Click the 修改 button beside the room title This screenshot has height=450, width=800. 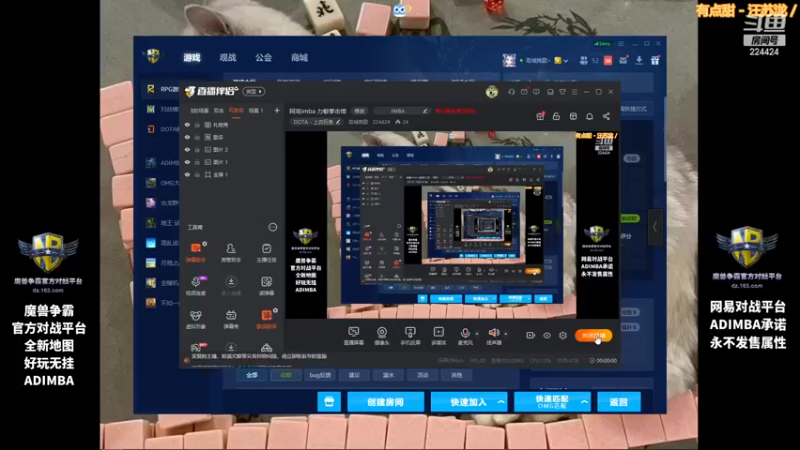[360, 111]
